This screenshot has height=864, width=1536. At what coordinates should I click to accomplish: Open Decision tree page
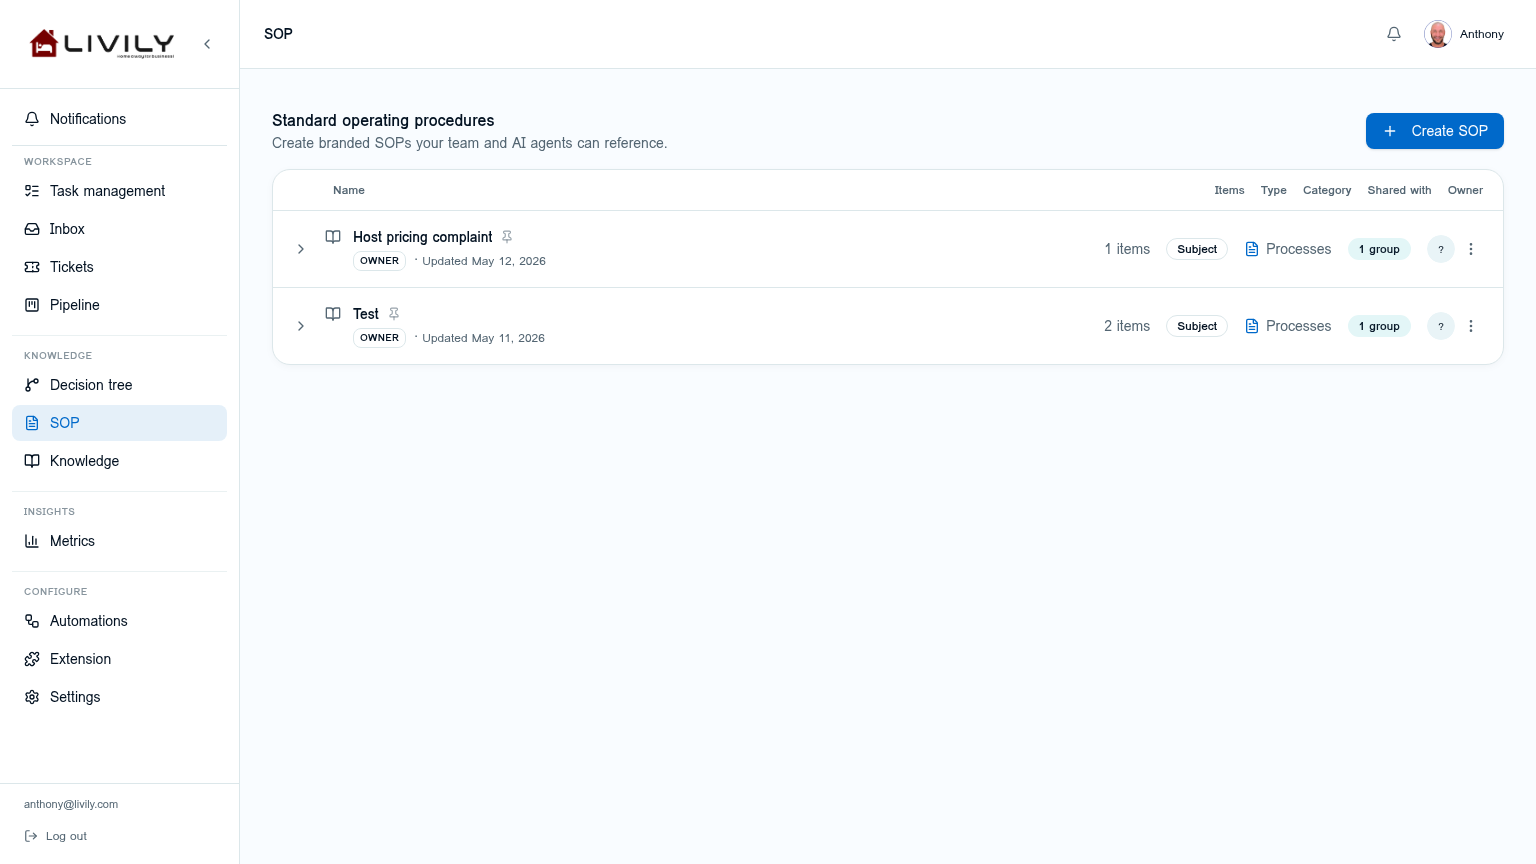tap(119, 385)
